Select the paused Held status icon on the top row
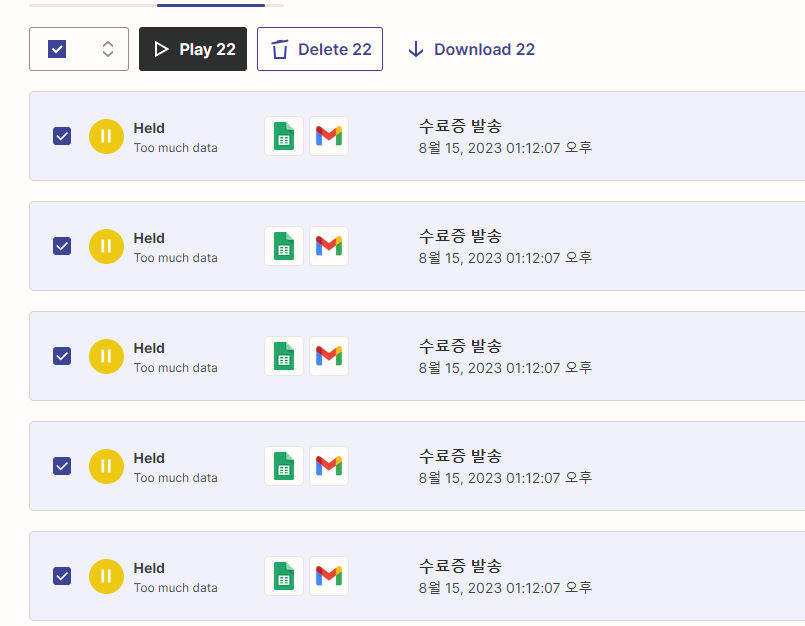This screenshot has height=626, width=805. click(106, 136)
